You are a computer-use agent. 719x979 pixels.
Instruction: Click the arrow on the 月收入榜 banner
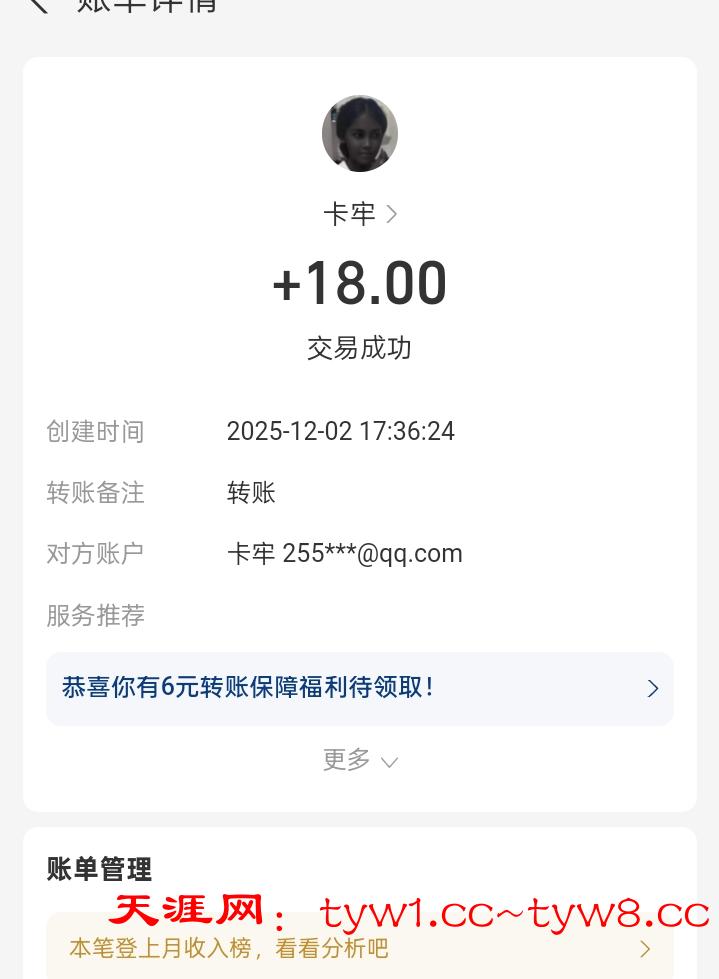(x=645, y=948)
